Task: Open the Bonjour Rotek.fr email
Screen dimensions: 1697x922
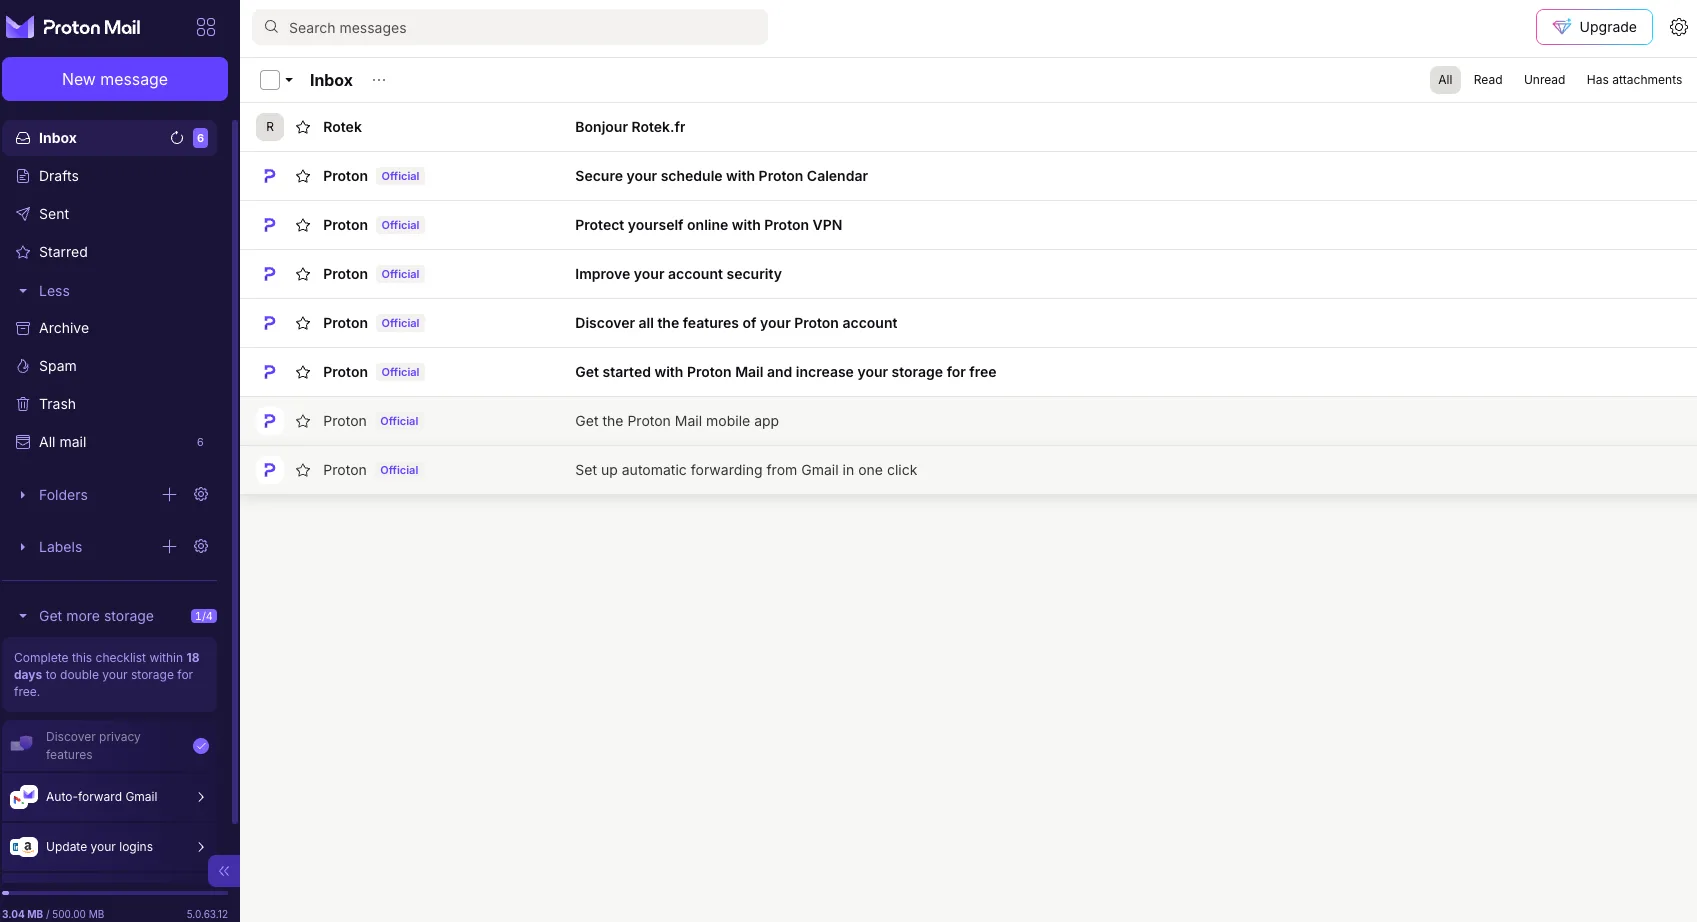Action: point(968,127)
